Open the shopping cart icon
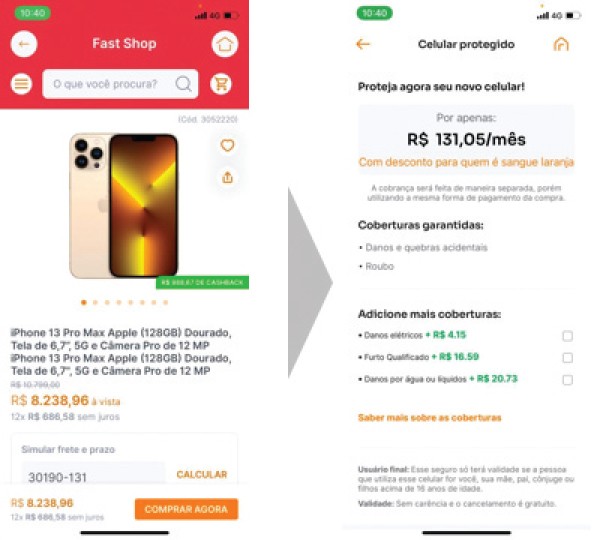The image size is (592, 540). tap(221, 84)
